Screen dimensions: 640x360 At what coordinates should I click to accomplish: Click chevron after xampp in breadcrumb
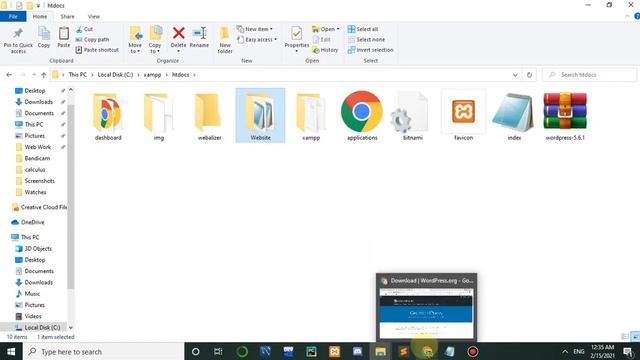(167, 75)
